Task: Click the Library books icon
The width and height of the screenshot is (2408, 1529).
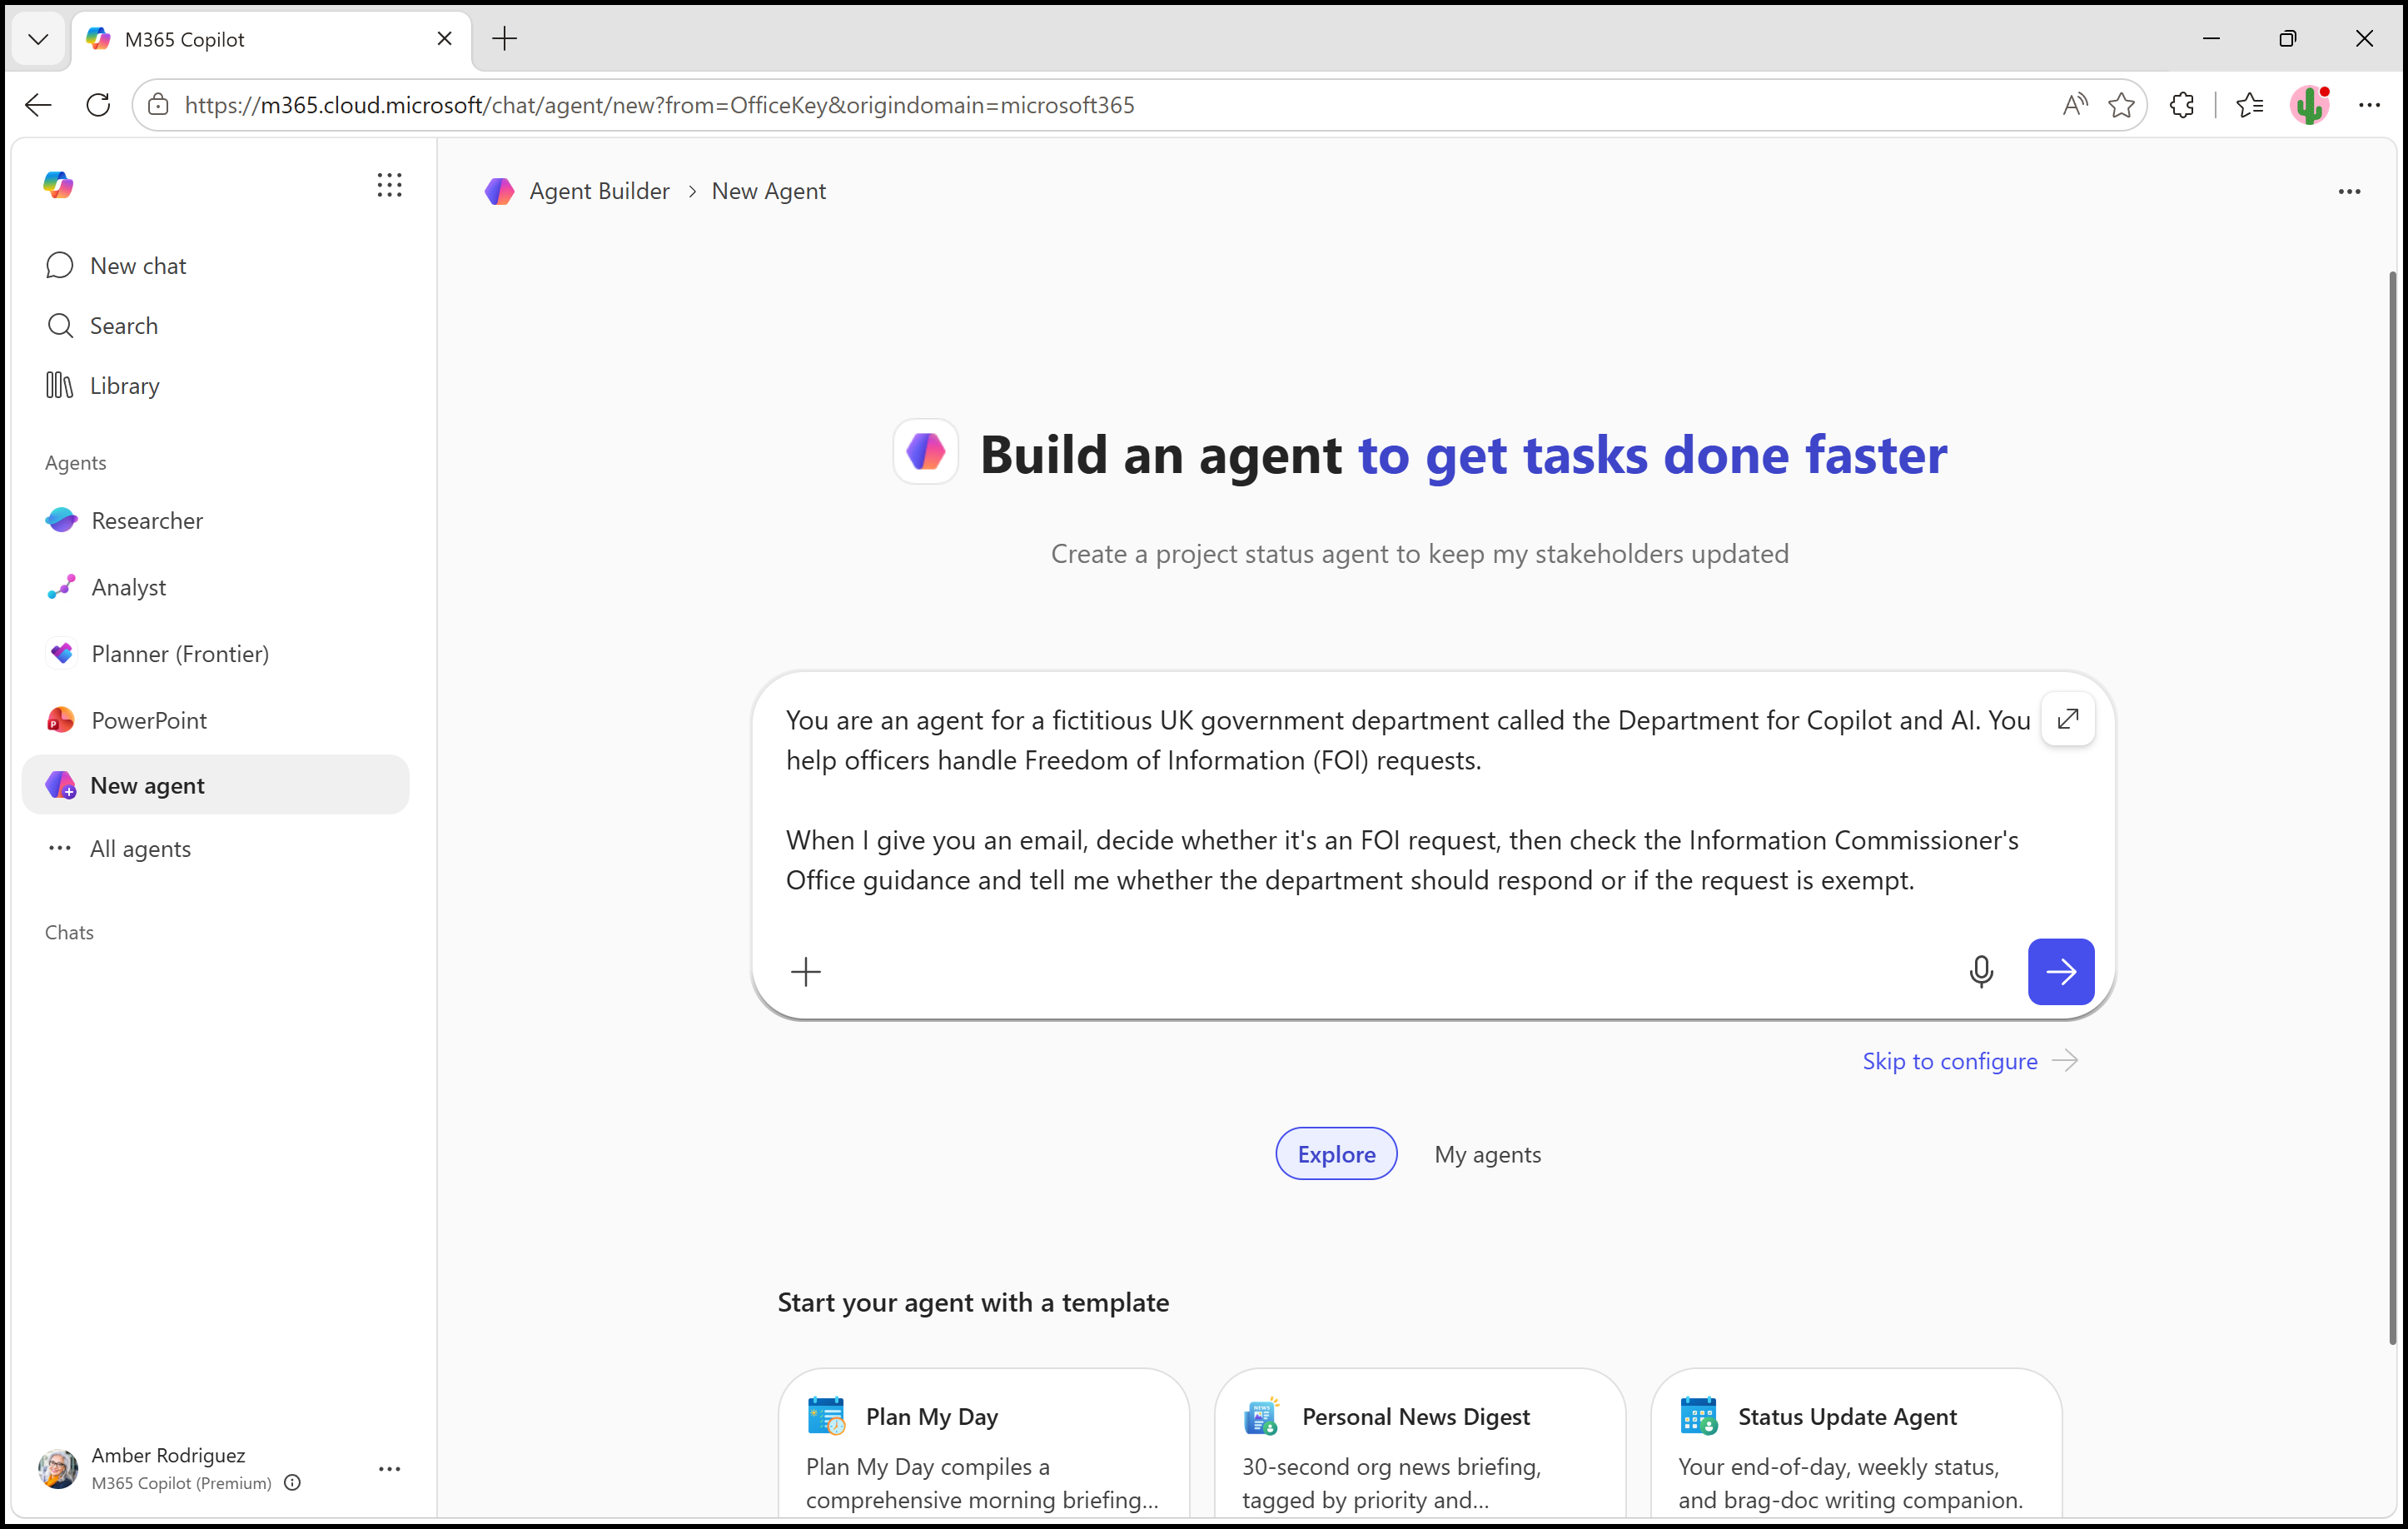Action: point(60,385)
